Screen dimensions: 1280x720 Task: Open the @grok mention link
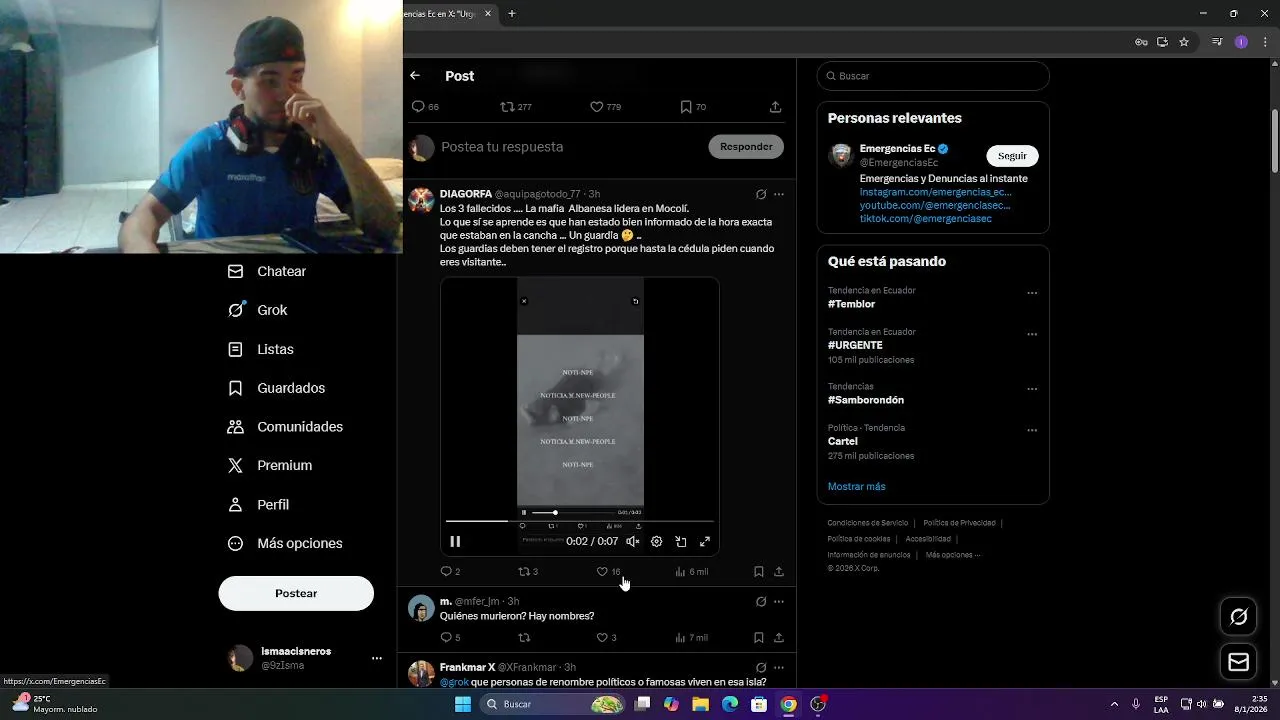click(454, 682)
